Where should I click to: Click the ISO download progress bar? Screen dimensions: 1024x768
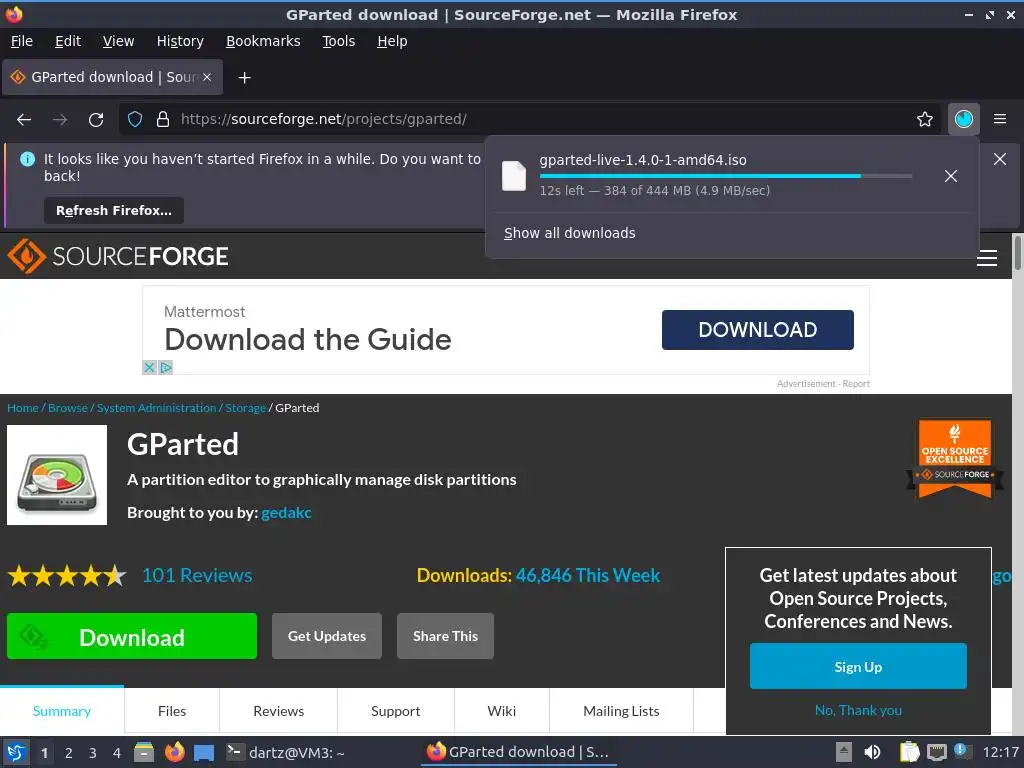[726, 176]
